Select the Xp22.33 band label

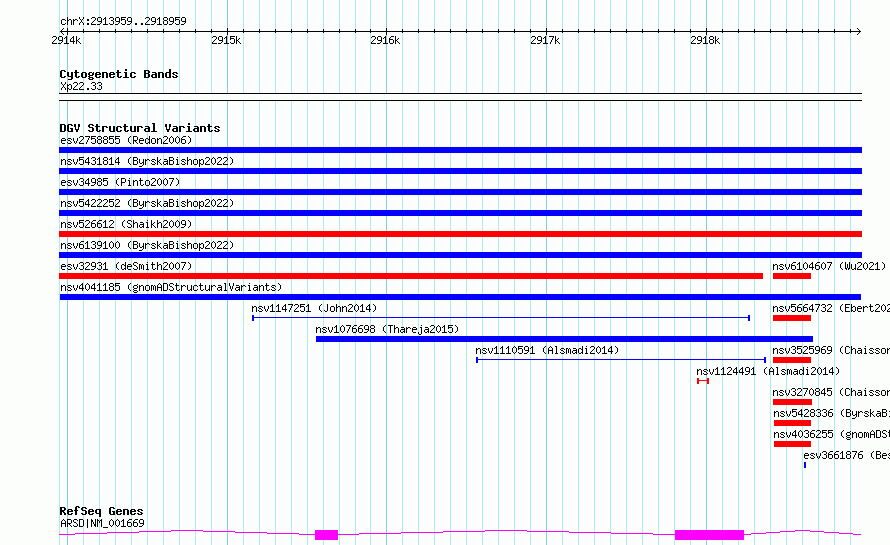click(81, 86)
